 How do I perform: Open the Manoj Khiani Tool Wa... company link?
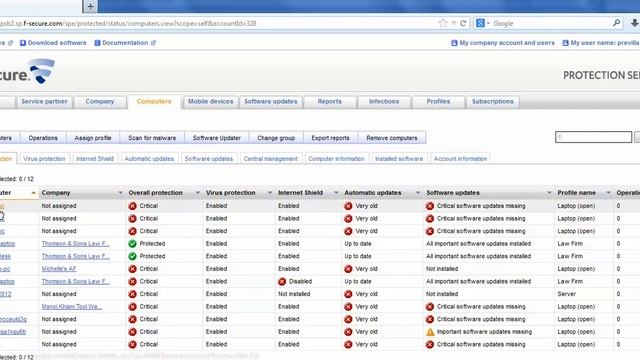[x=71, y=307]
